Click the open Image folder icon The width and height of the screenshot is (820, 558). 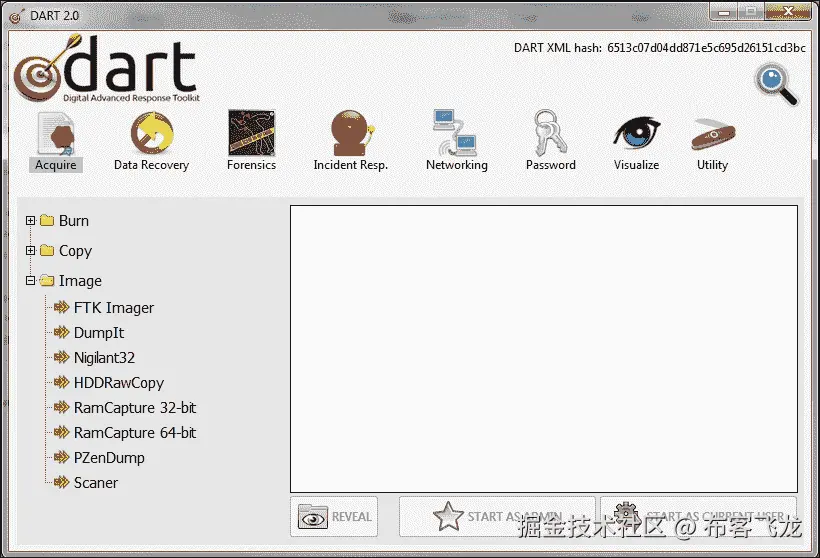47,281
